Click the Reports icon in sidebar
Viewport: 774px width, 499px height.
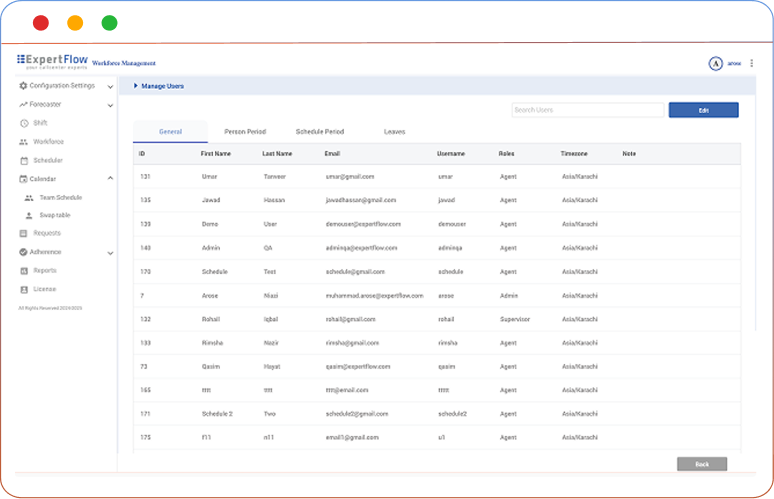pos(24,271)
